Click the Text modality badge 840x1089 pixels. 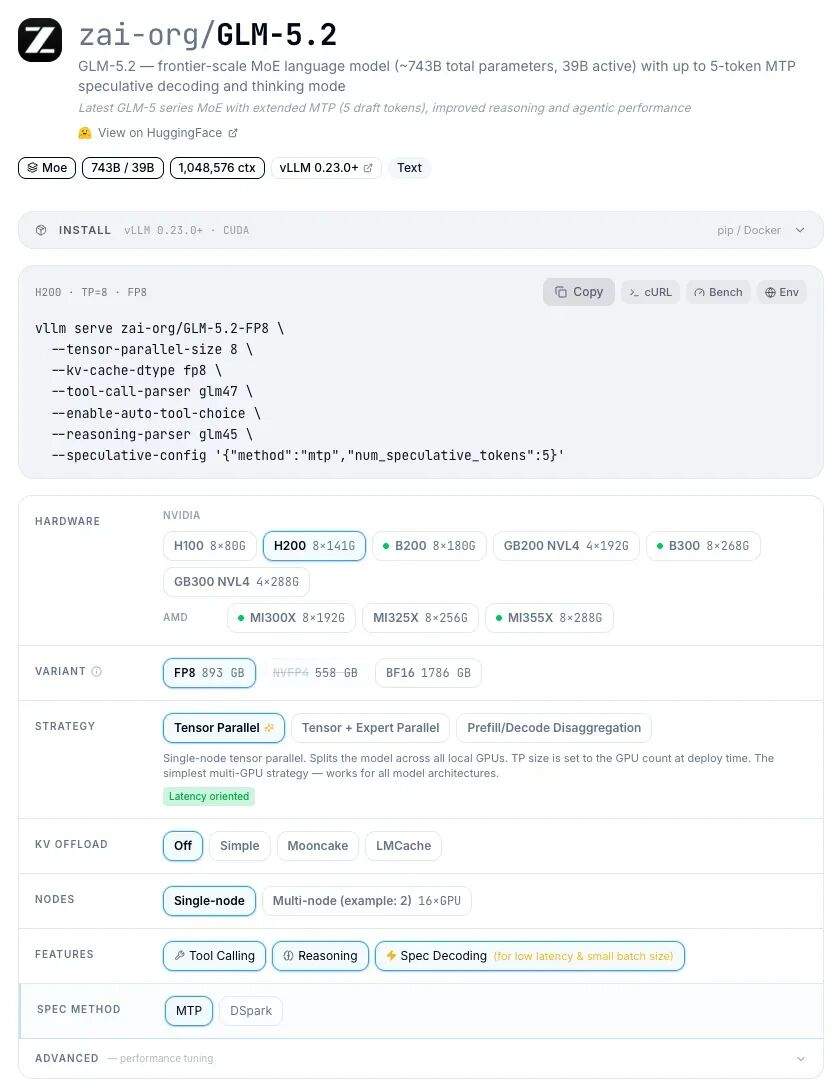click(x=409, y=167)
